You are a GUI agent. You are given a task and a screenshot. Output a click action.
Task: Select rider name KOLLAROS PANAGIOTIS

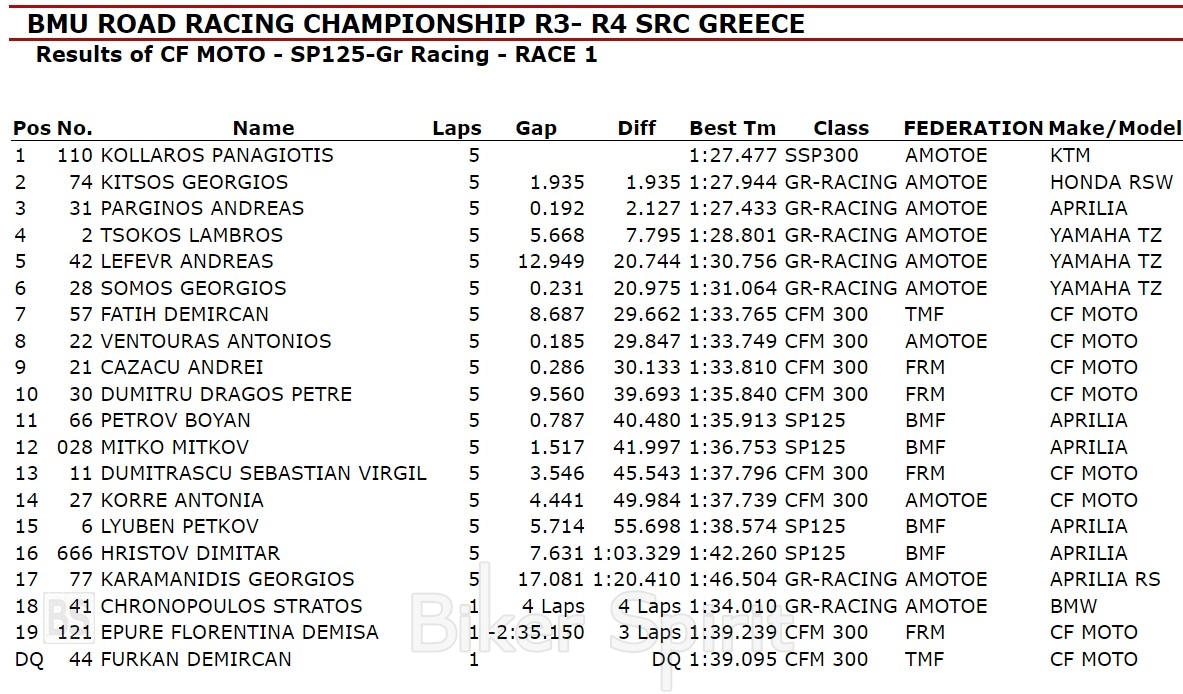217,155
